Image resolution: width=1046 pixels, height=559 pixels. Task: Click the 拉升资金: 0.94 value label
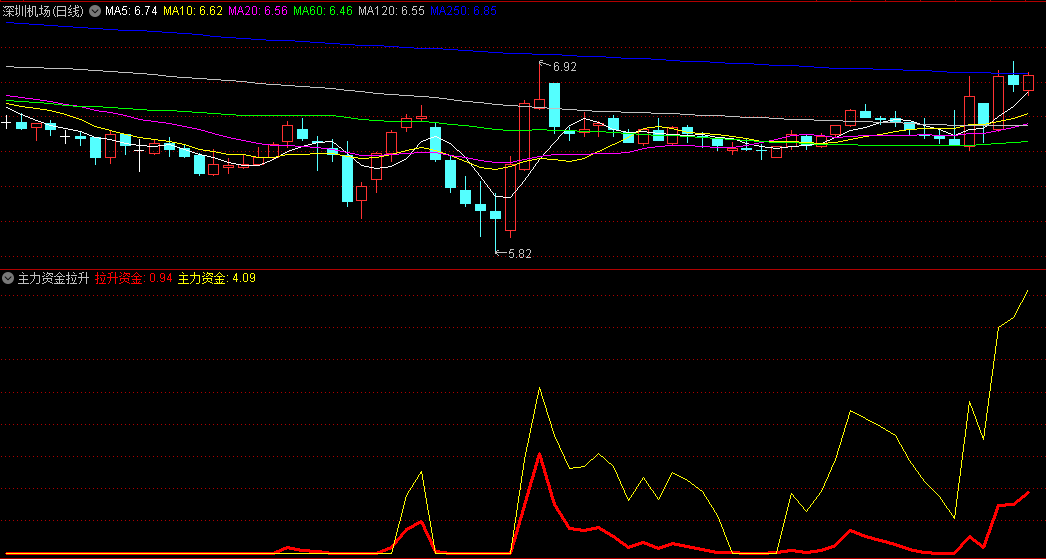coord(133,278)
